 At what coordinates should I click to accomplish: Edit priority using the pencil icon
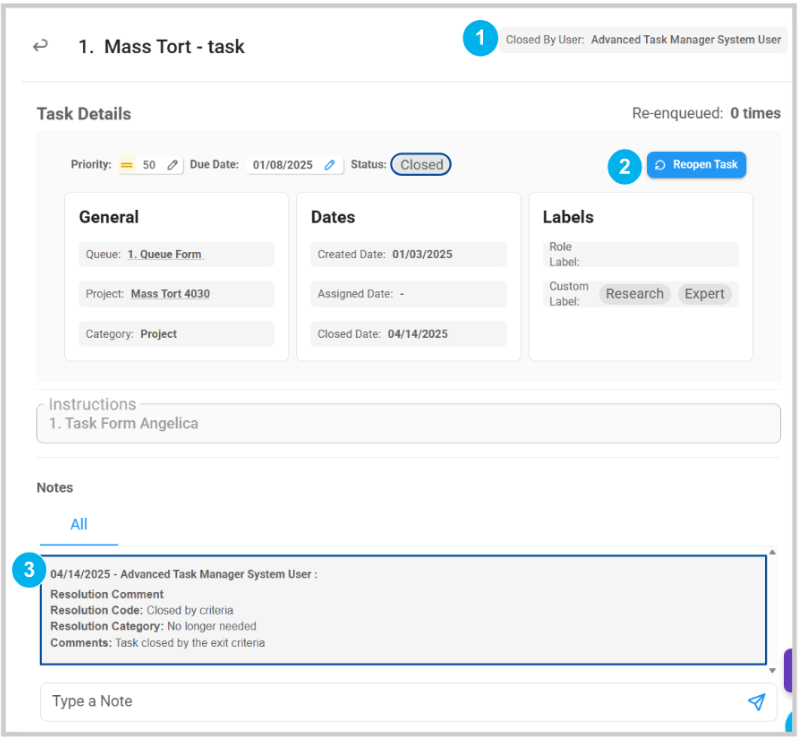[x=172, y=165]
